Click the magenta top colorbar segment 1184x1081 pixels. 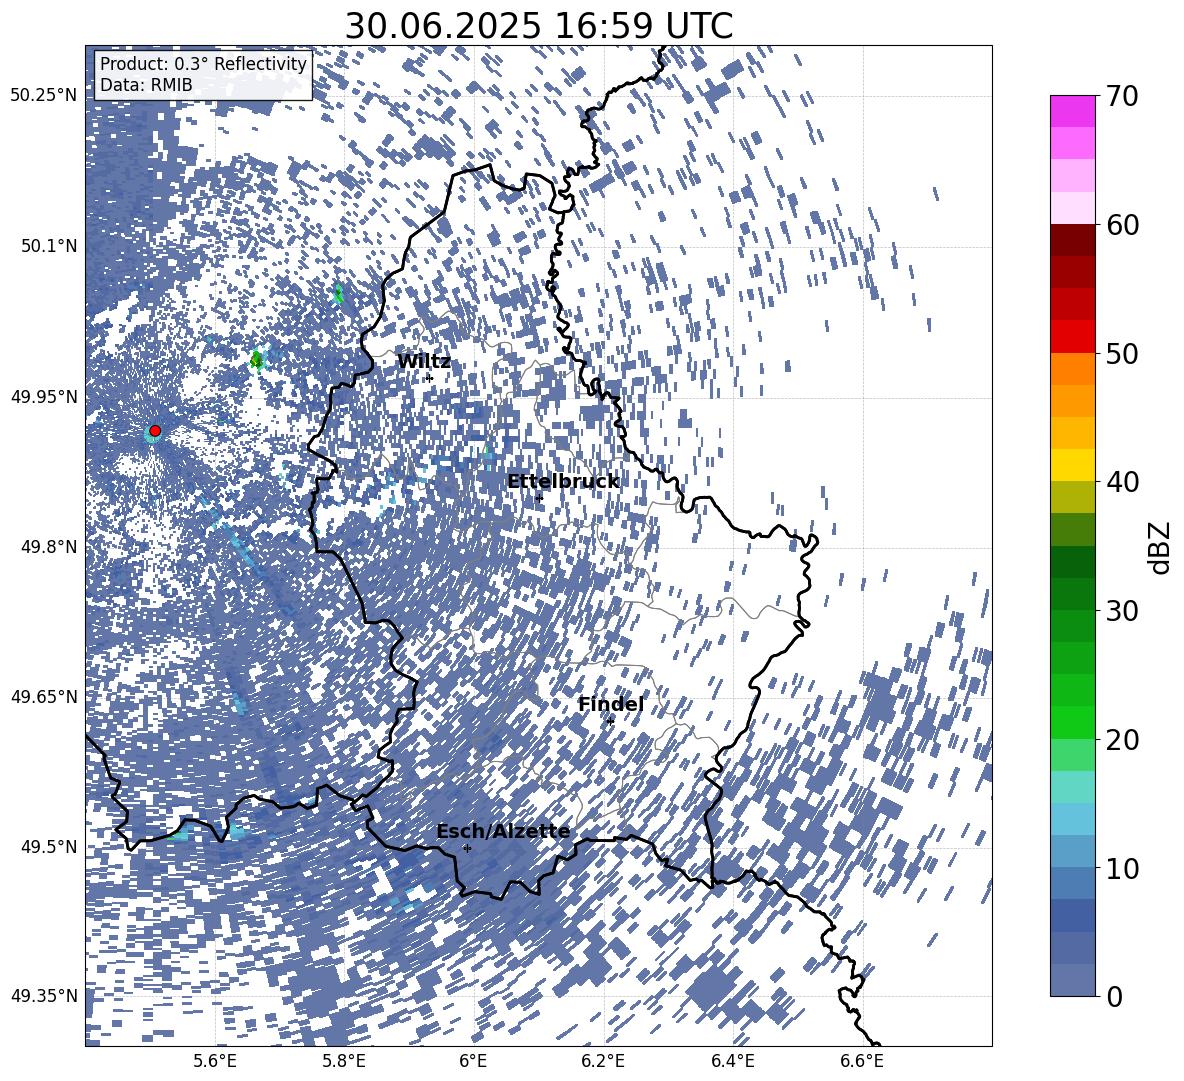1072,111
